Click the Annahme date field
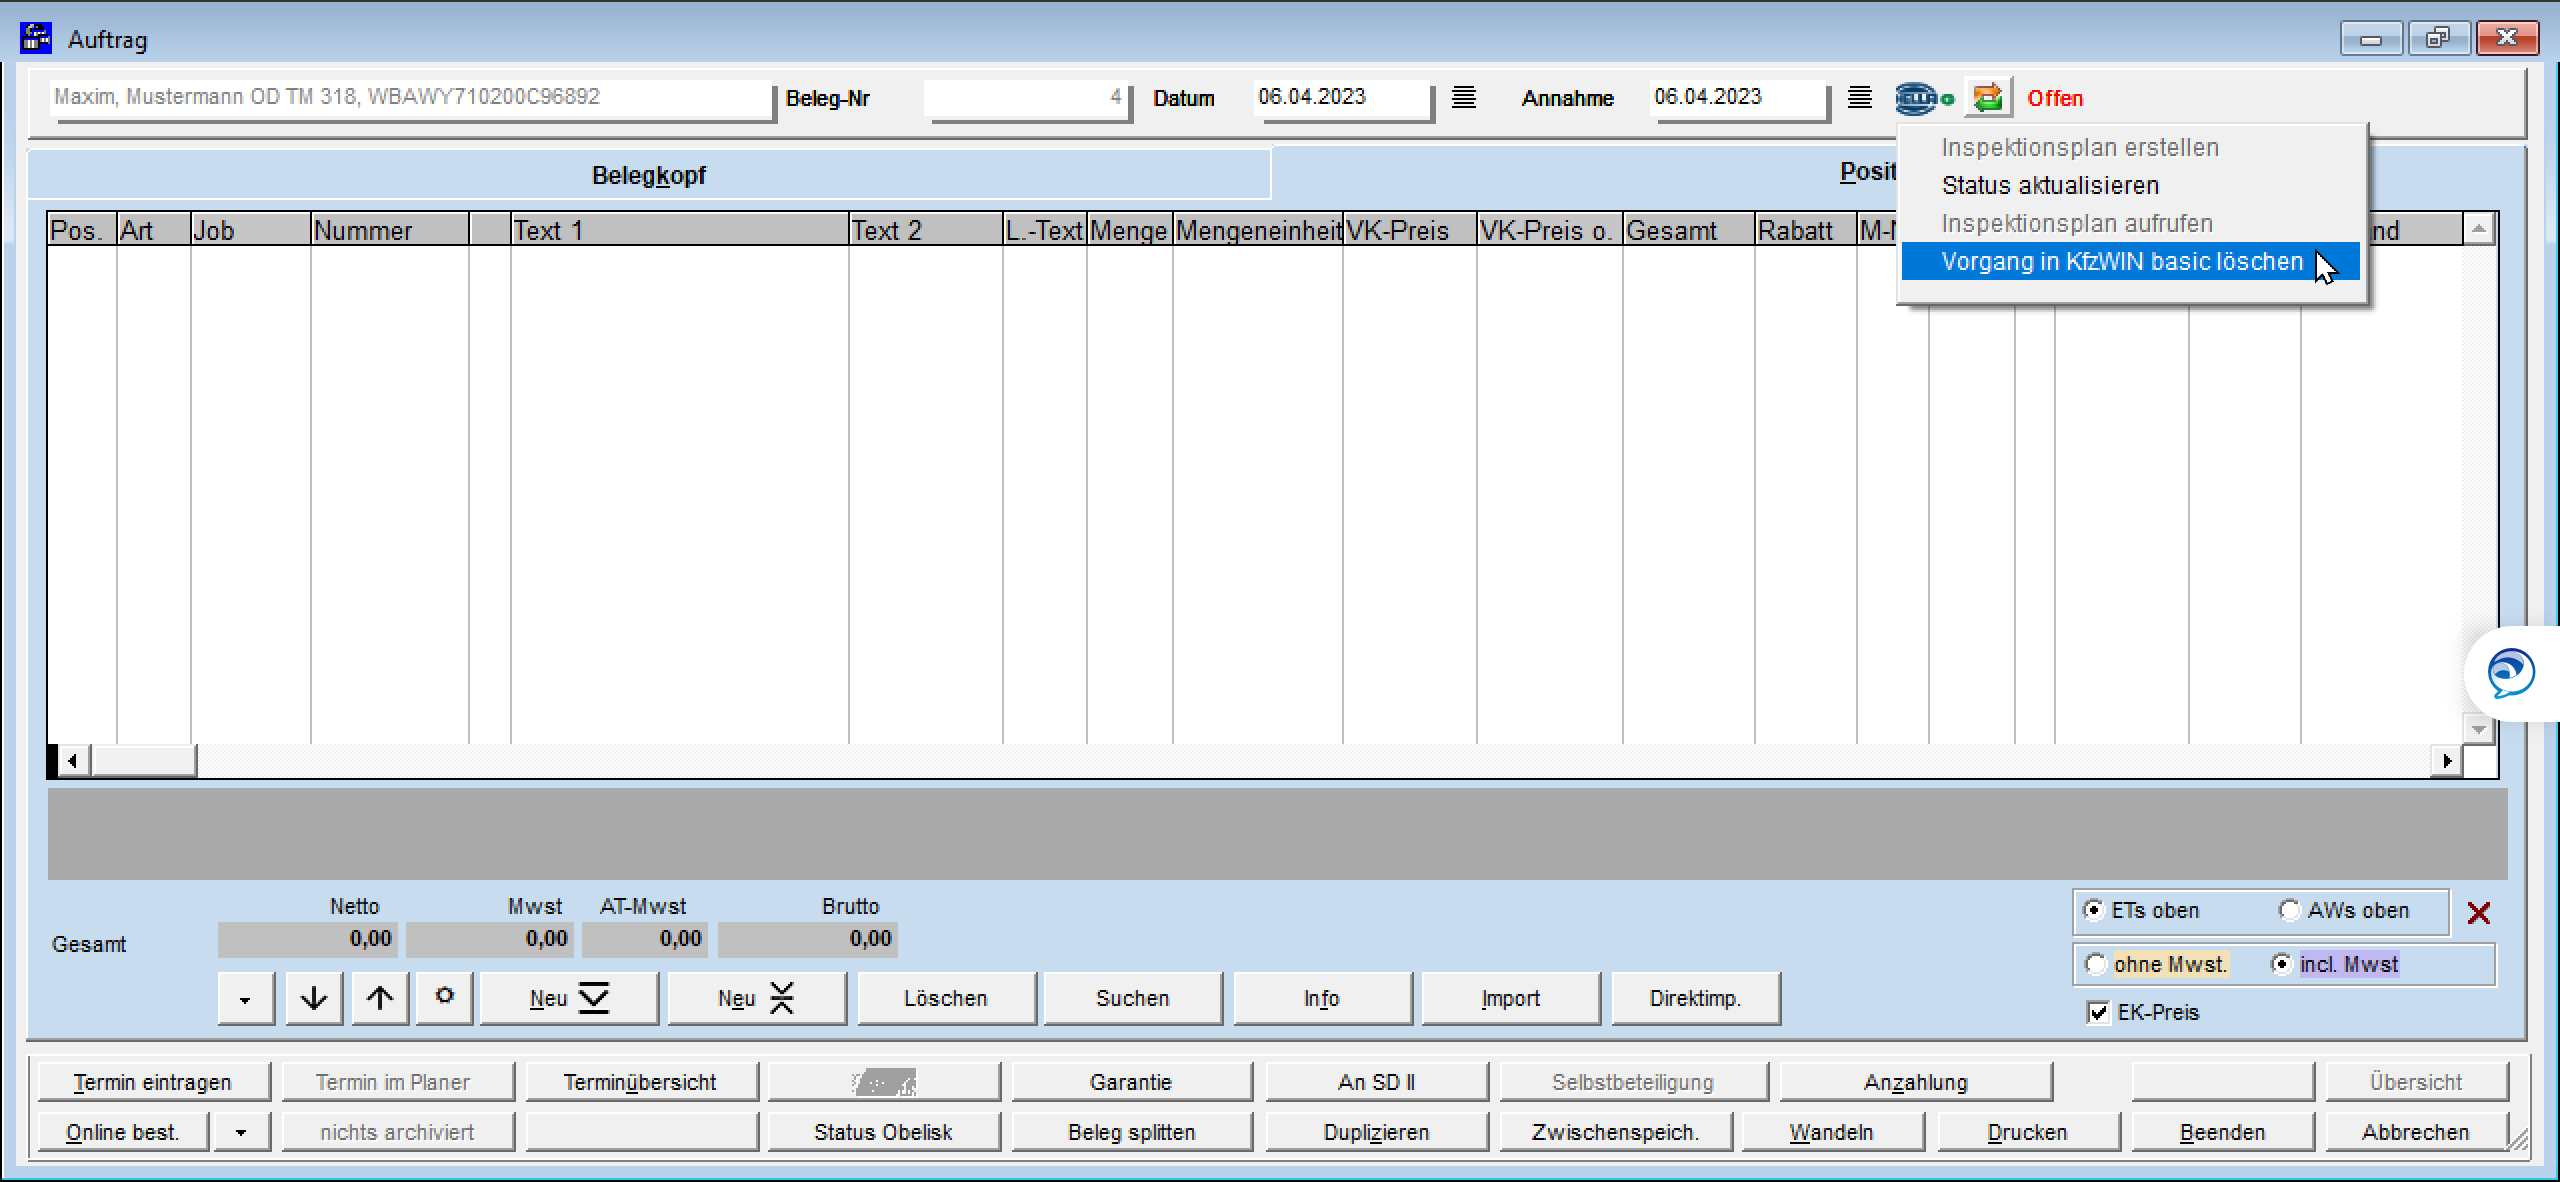The width and height of the screenshot is (2560, 1182). [1738, 98]
